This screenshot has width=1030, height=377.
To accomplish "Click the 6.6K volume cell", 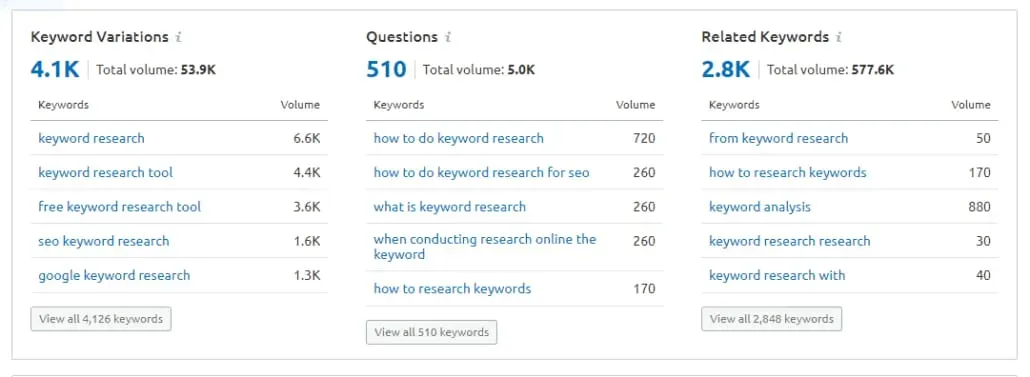I will click(307, 139).
